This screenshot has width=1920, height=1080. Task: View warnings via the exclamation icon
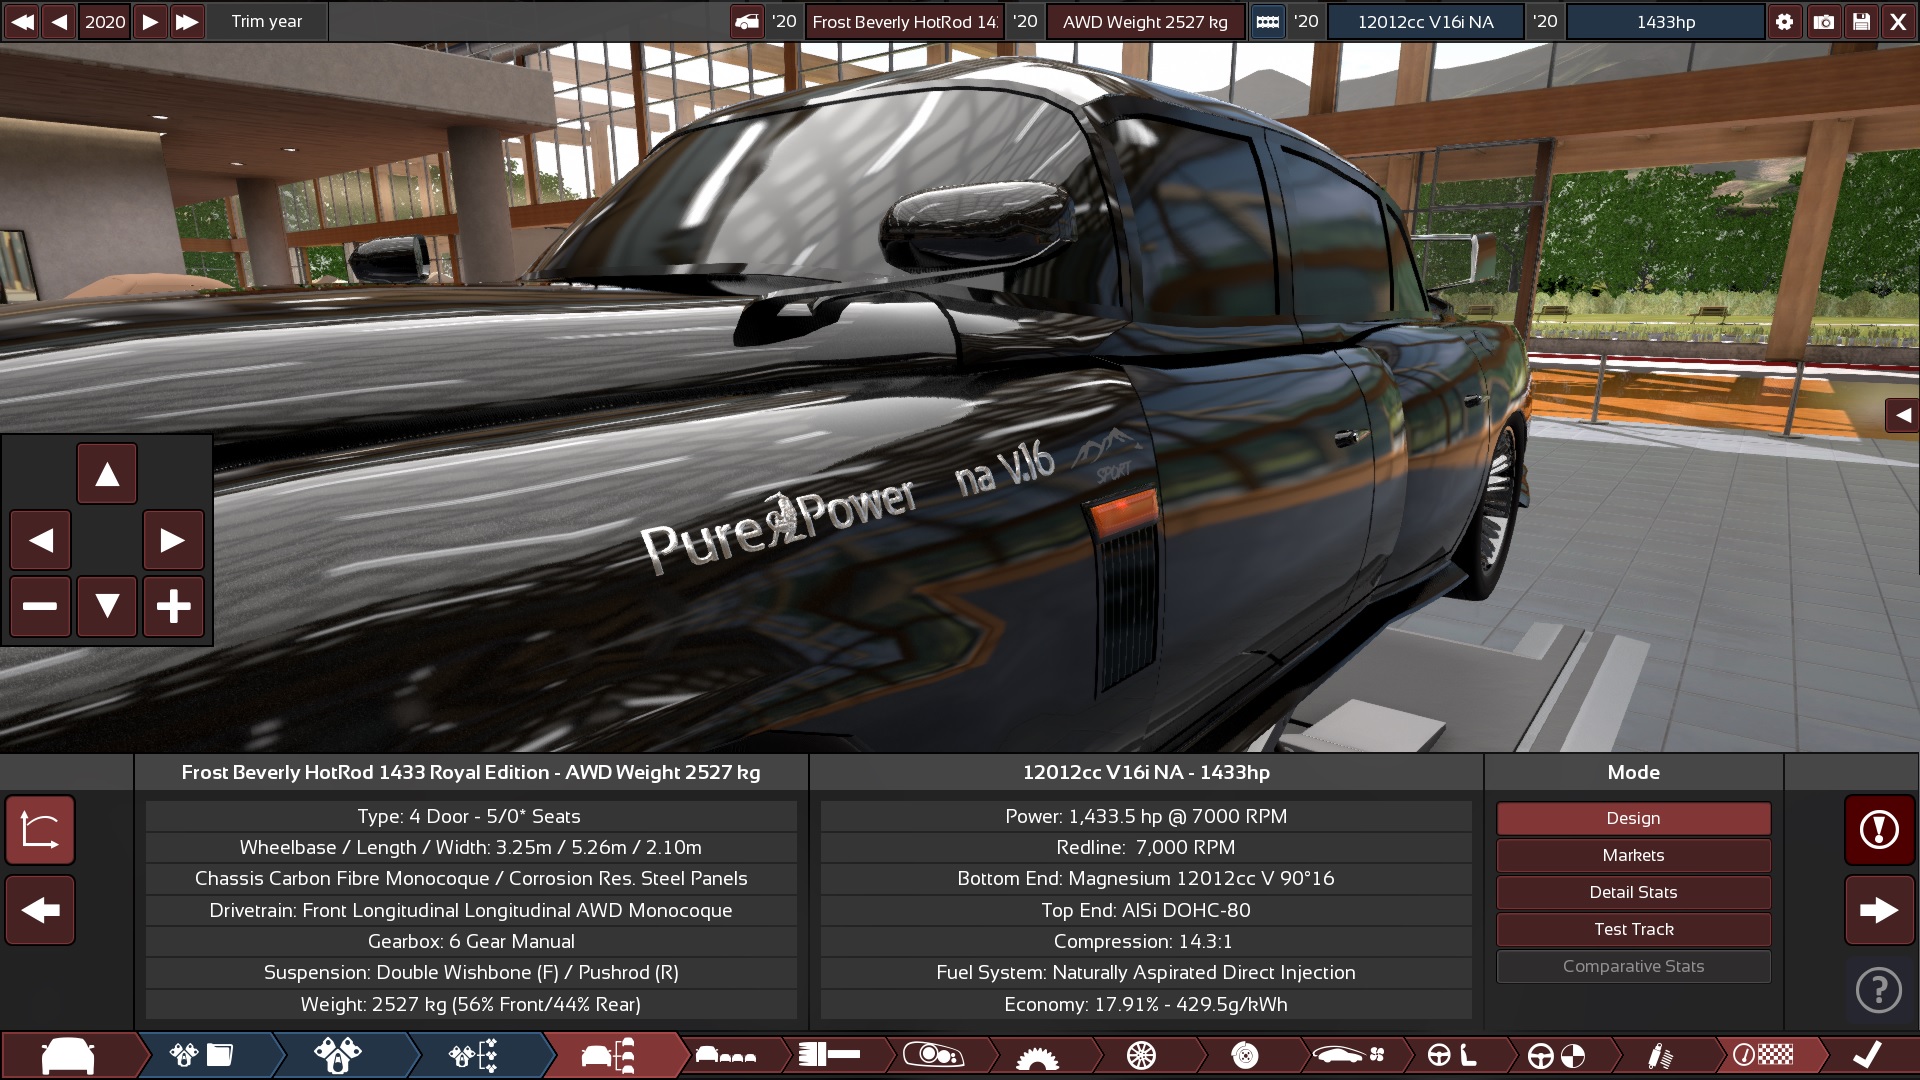1878,831
